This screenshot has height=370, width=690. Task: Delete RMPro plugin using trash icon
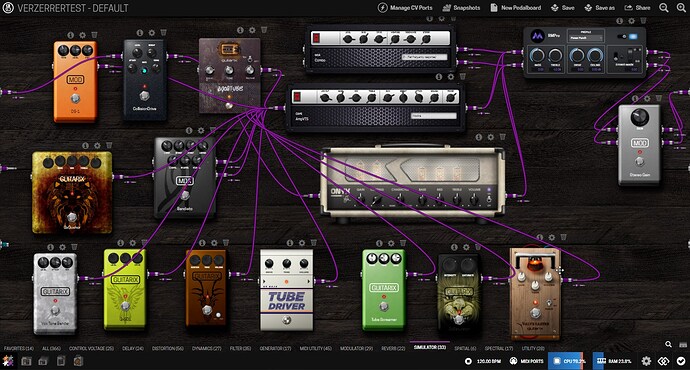[643, 20]
